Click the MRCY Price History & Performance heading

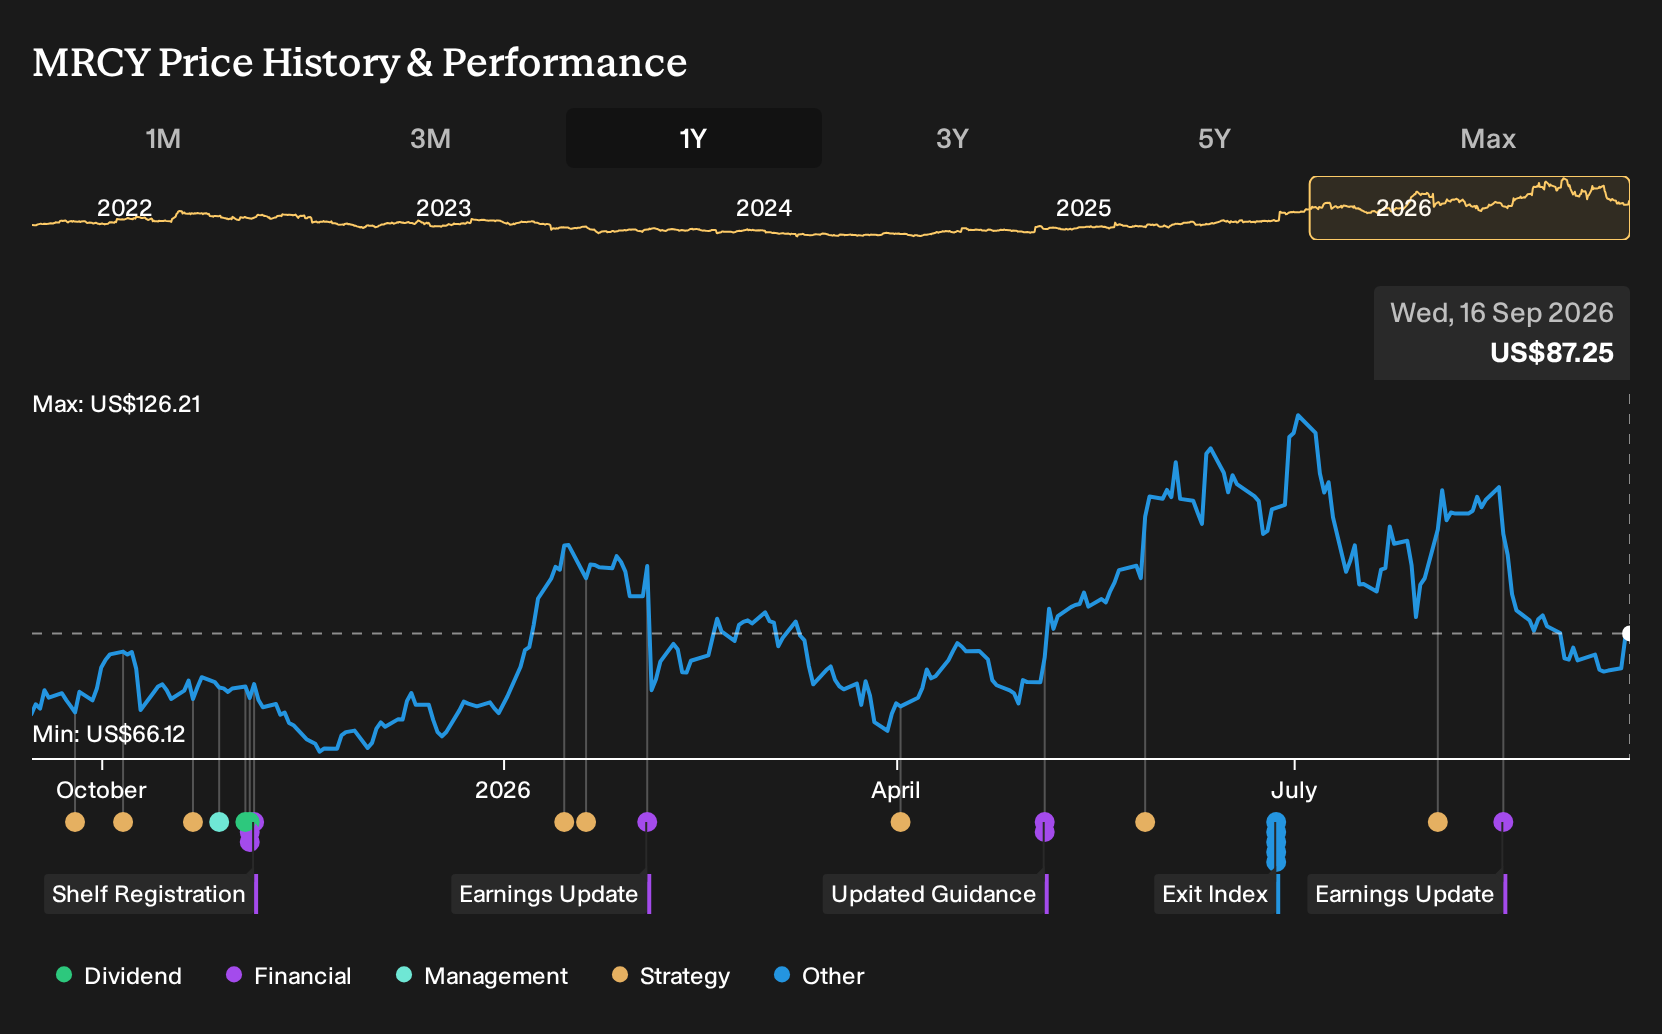pos(360,62)
